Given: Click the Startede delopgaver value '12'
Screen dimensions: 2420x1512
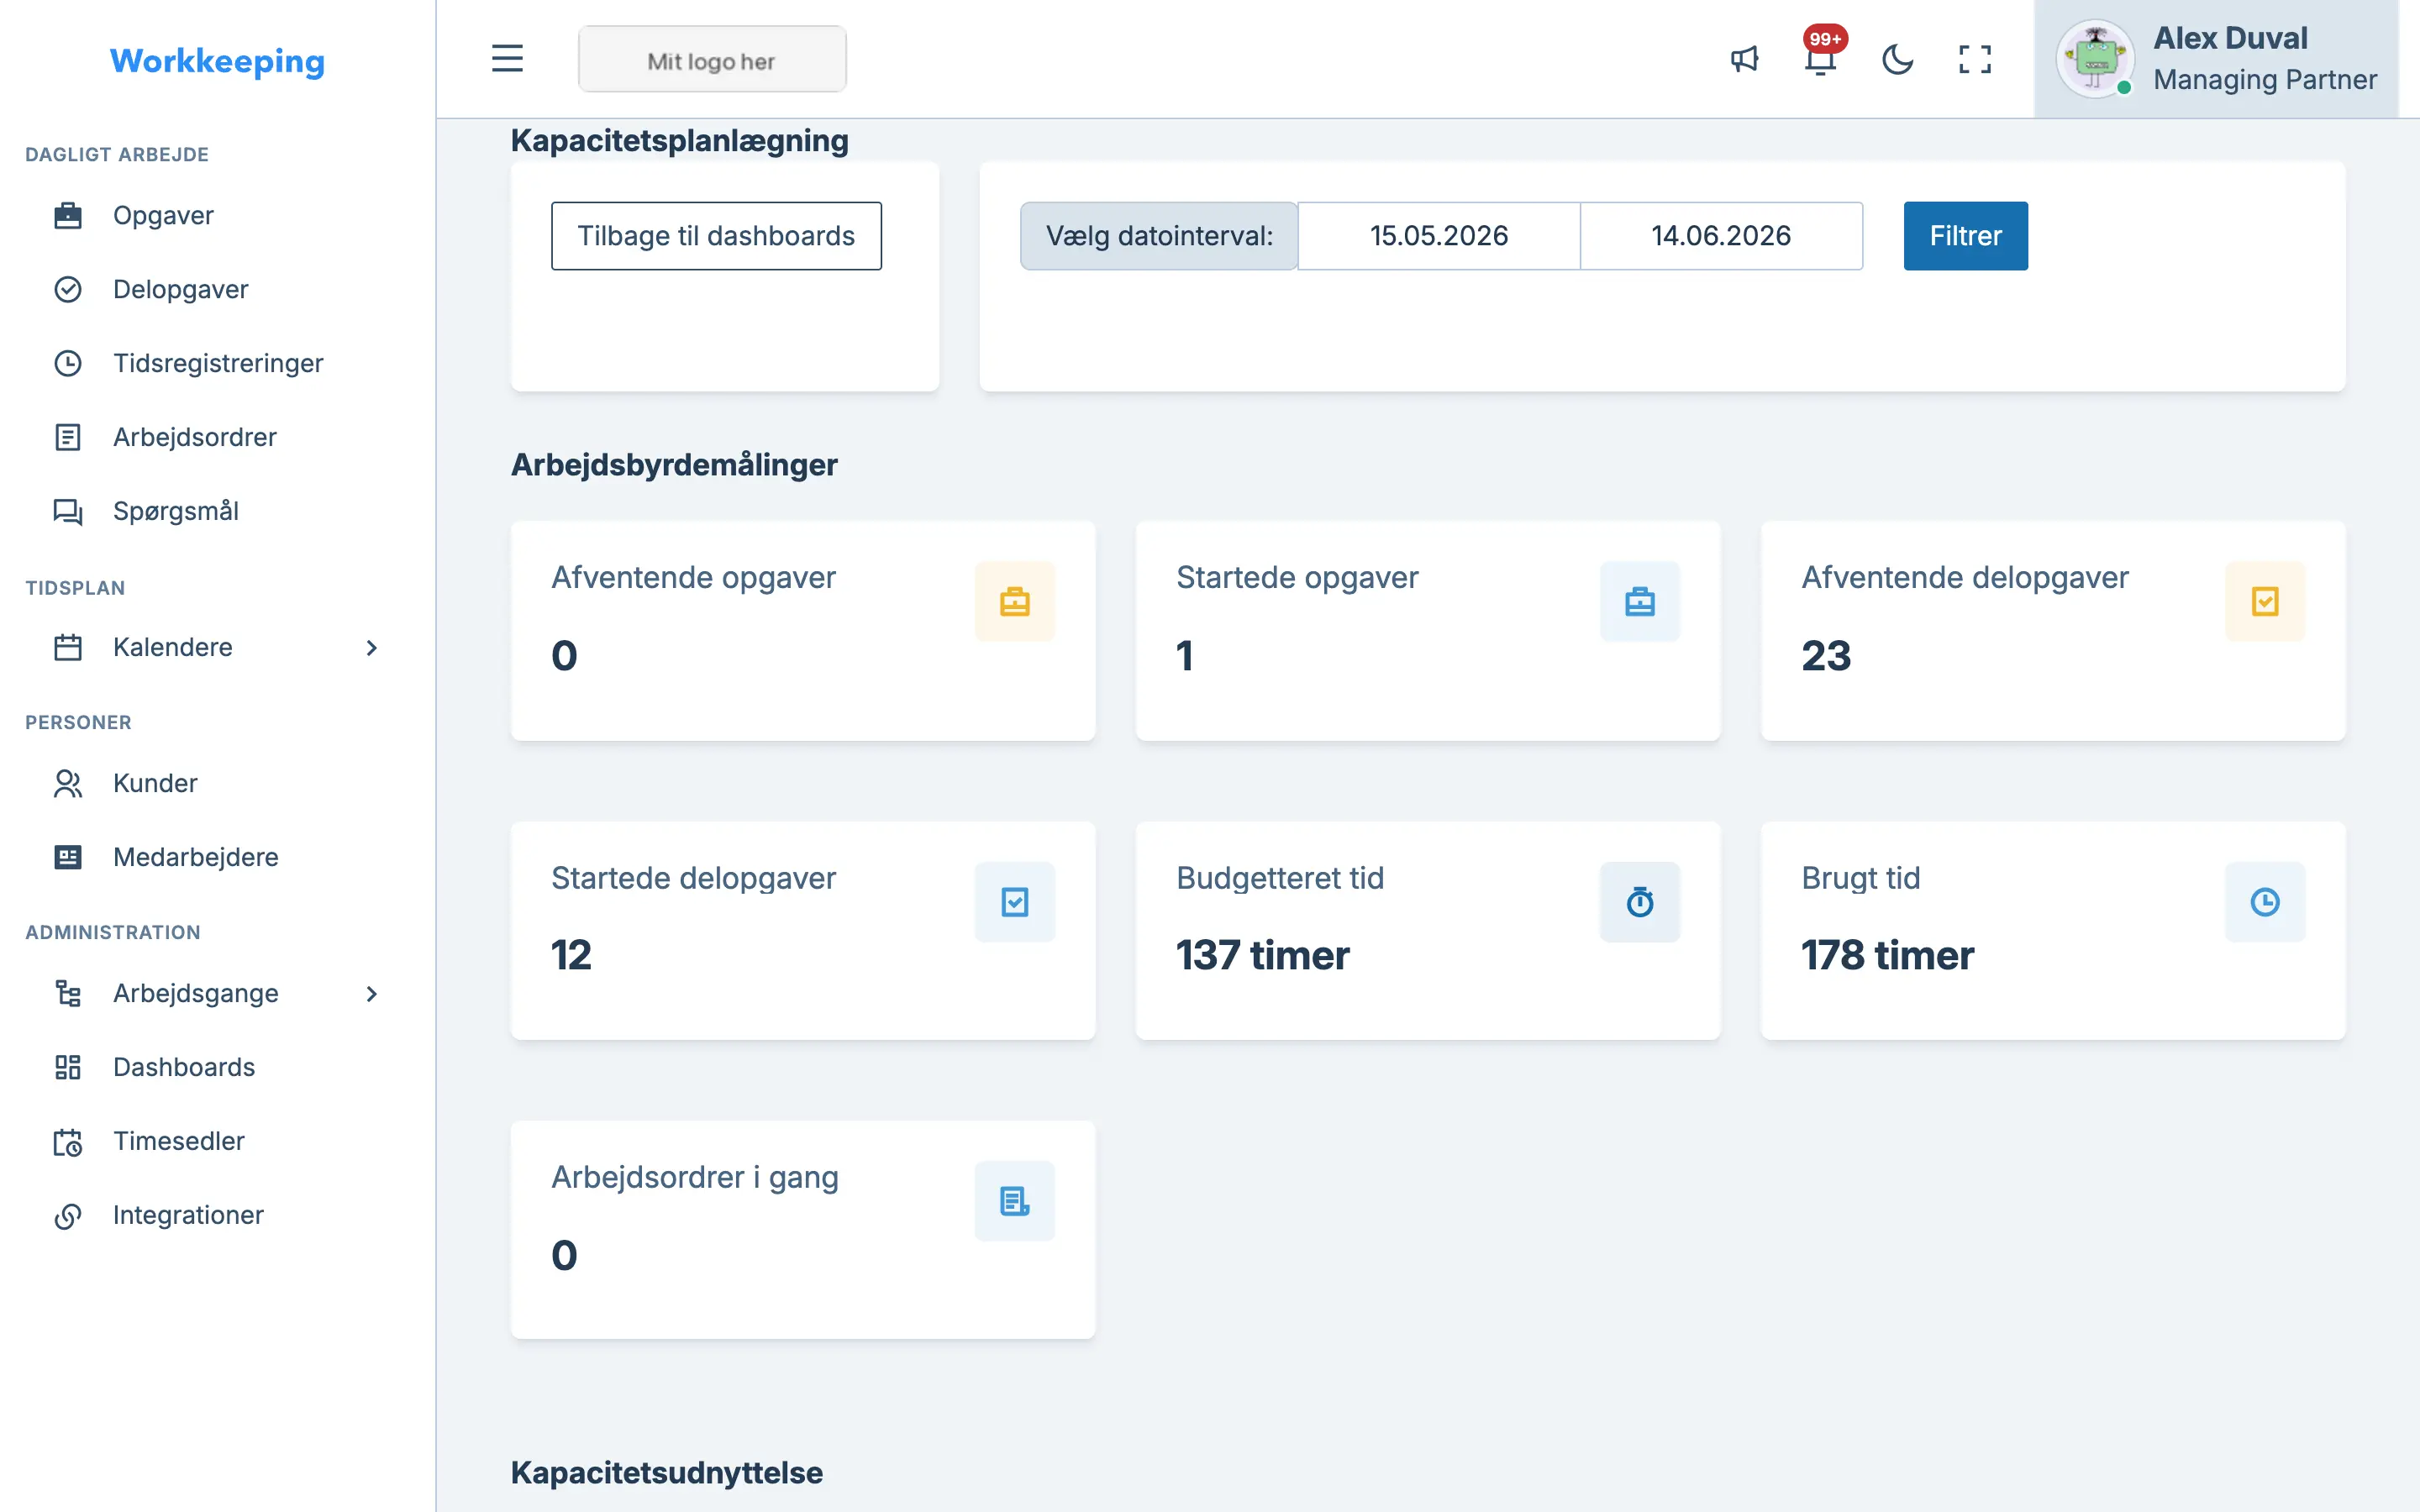Looking at the screenshot, I should click(571, 955).
